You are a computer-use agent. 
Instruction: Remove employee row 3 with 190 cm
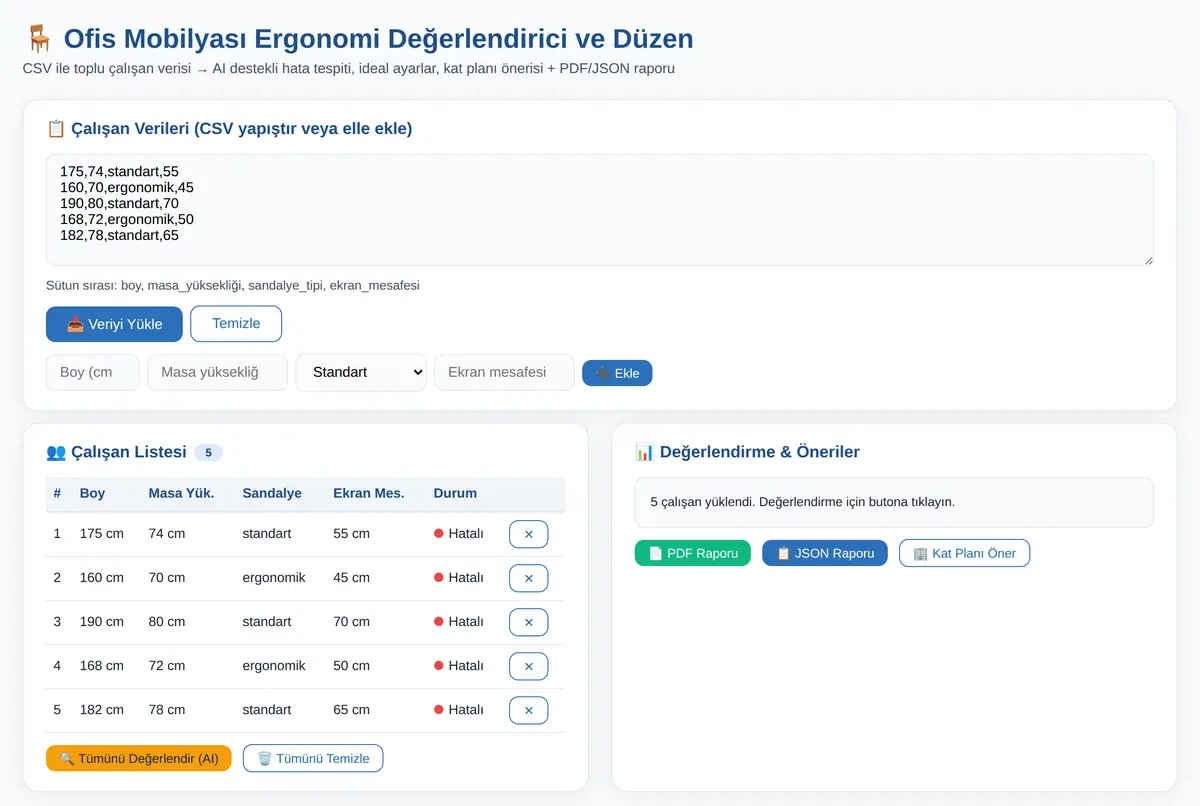pyautogui.click(x=528, y=622)
